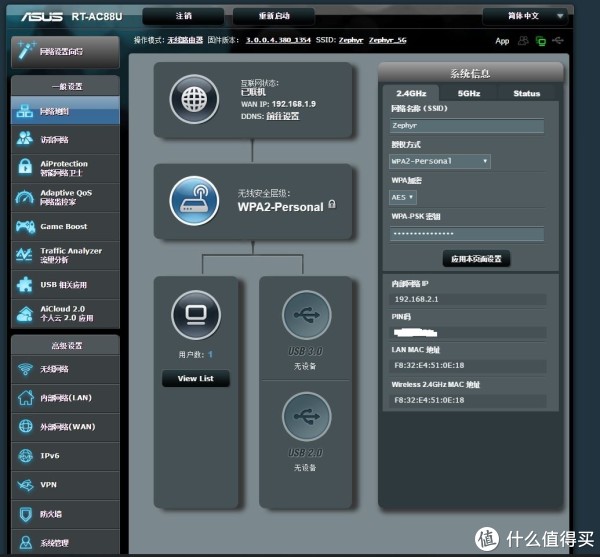This screenshot has height=557, width=600.
Task: Open the firewall shield icon
Action: point(26,514)
